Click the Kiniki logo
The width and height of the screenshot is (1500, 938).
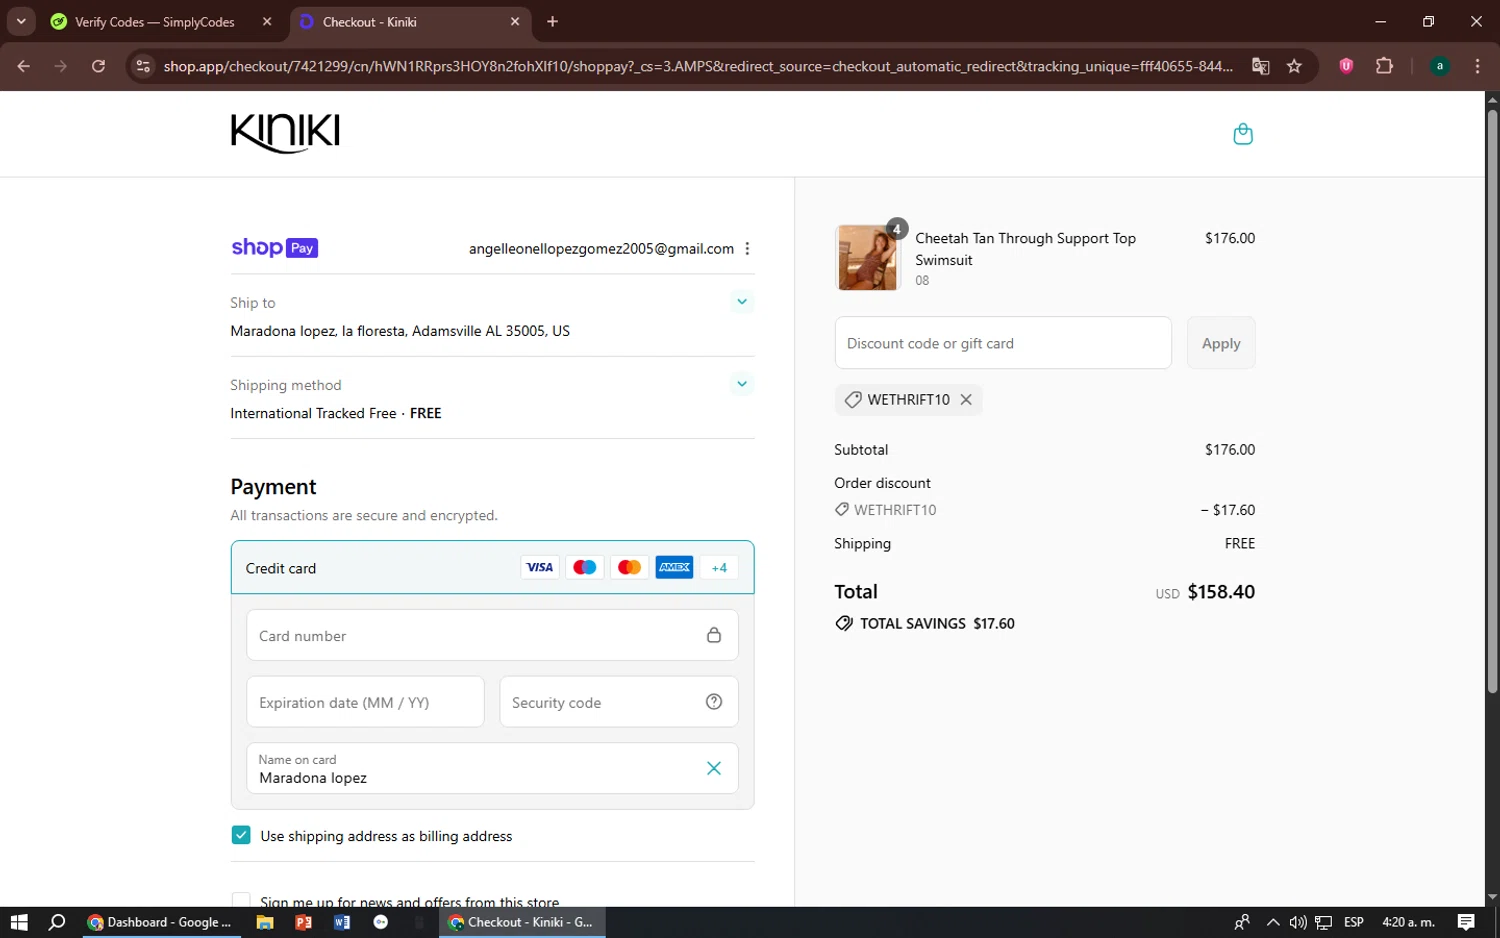(285, 133)
